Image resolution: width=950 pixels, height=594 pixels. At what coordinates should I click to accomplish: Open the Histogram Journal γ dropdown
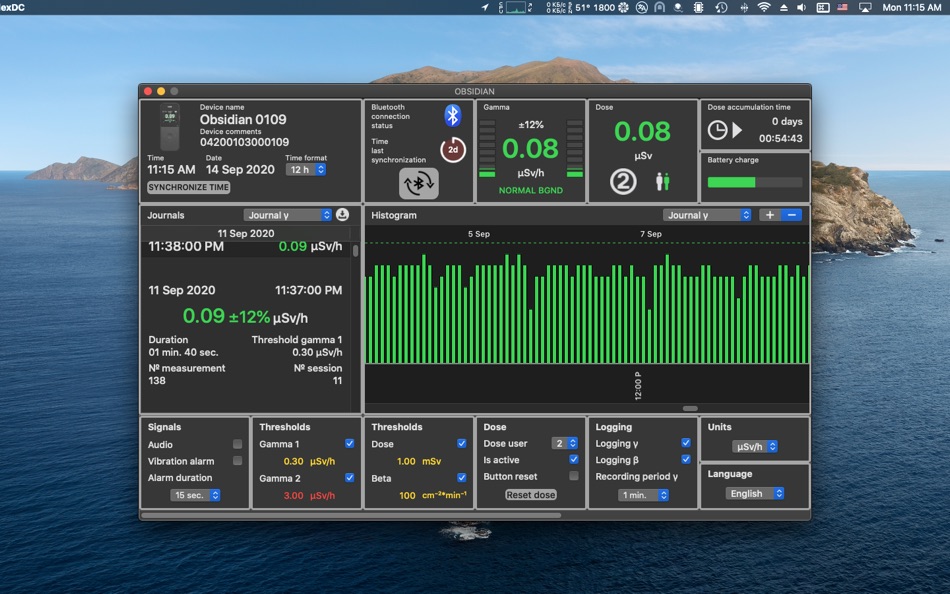coord(706,215)
